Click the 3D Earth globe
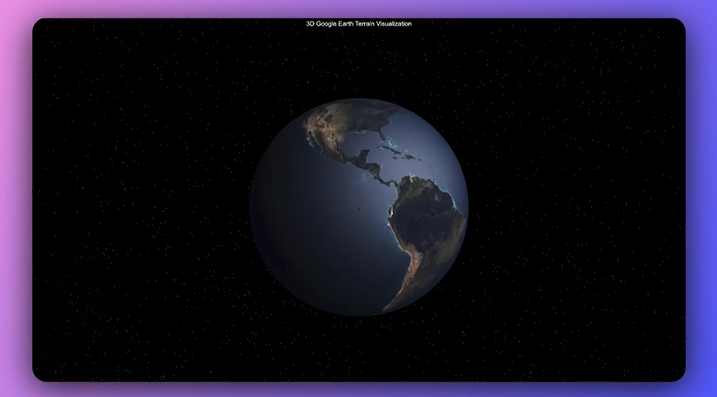 click(359, 207)
